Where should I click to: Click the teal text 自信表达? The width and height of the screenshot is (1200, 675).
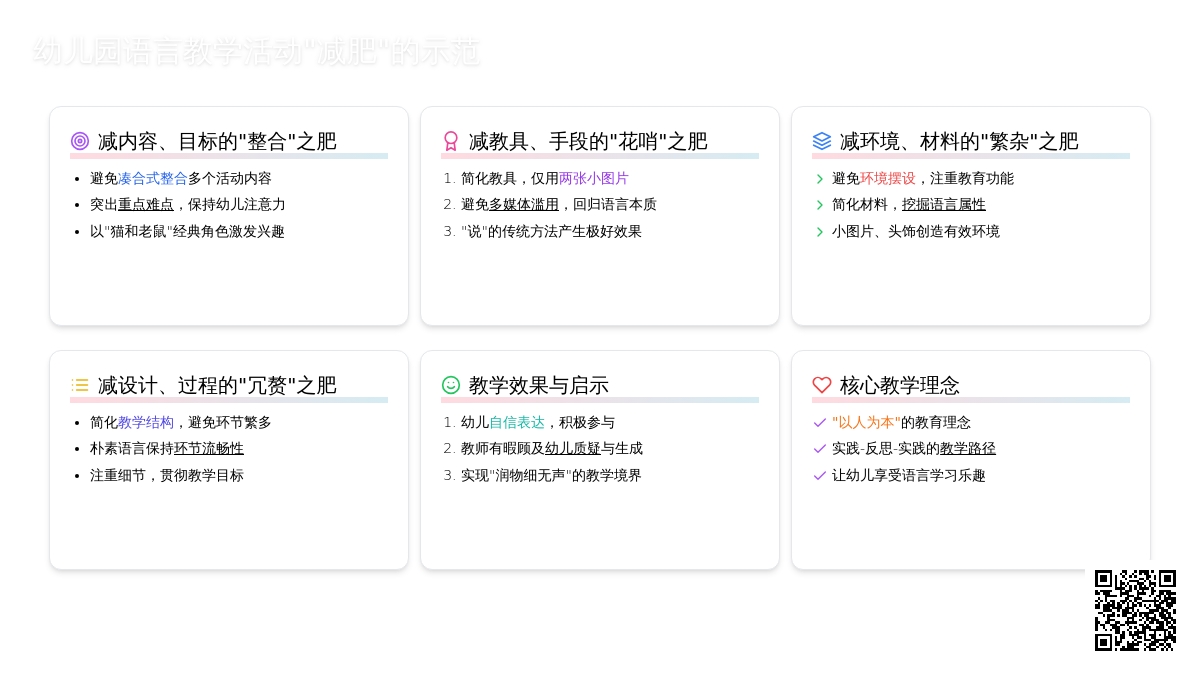tap(517, 423)
